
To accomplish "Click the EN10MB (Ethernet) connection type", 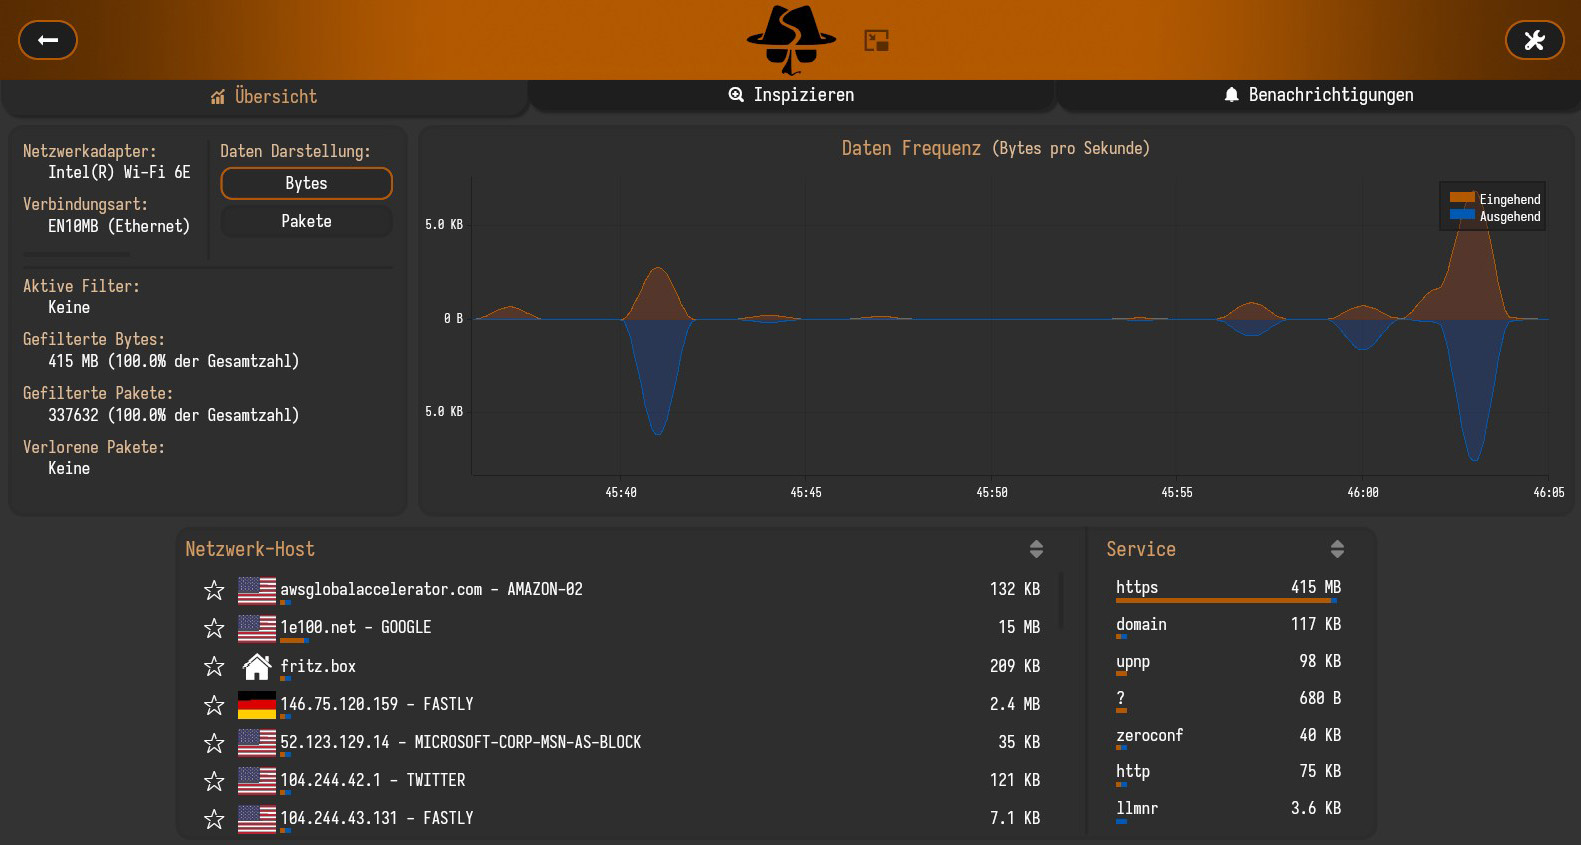I will pos(119,226).
